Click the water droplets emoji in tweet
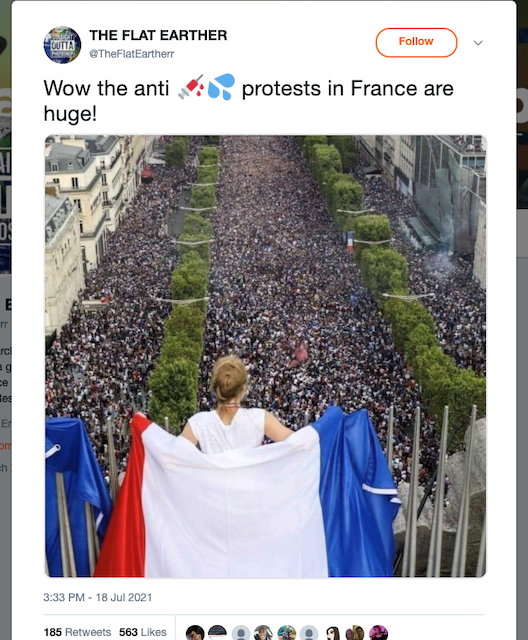This screenshot has height=640, width=528. point(221,87)
